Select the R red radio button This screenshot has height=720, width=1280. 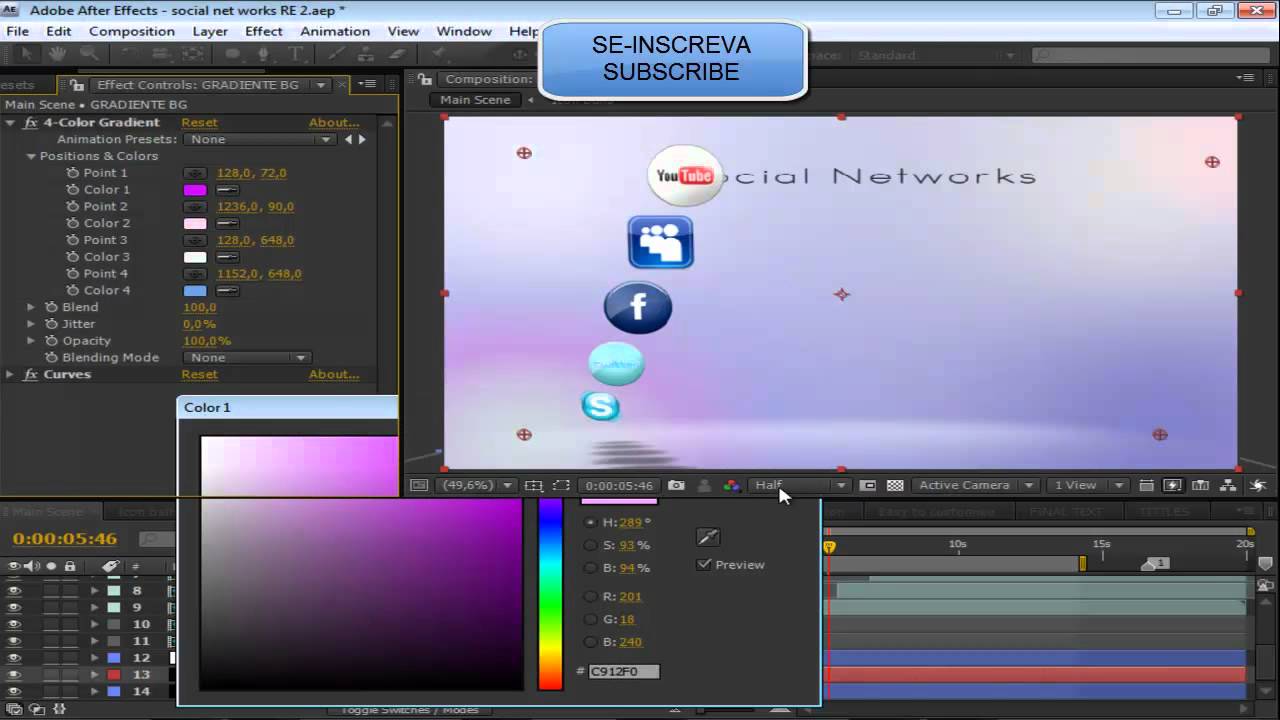pyautogui.click(x=591, y=596)
